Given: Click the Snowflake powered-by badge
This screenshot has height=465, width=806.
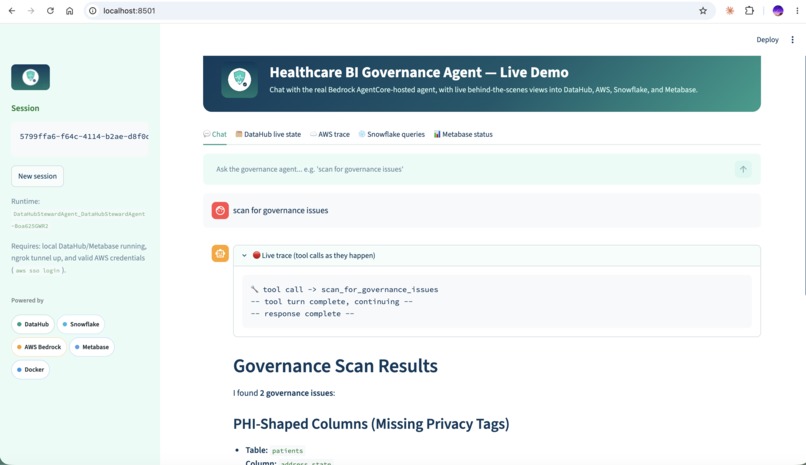Looking at the screenshot, I should coord(81,324).
